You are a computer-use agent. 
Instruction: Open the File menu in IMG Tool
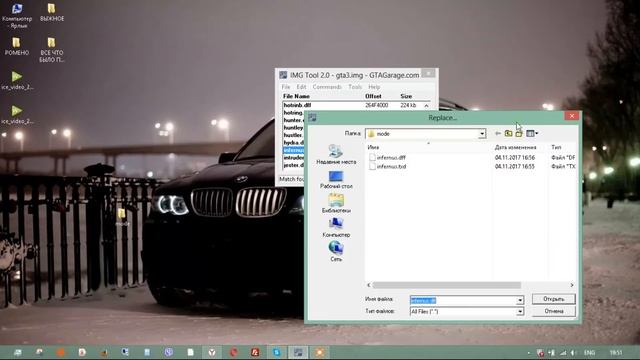pyautogui.click(x=286, y=87)
